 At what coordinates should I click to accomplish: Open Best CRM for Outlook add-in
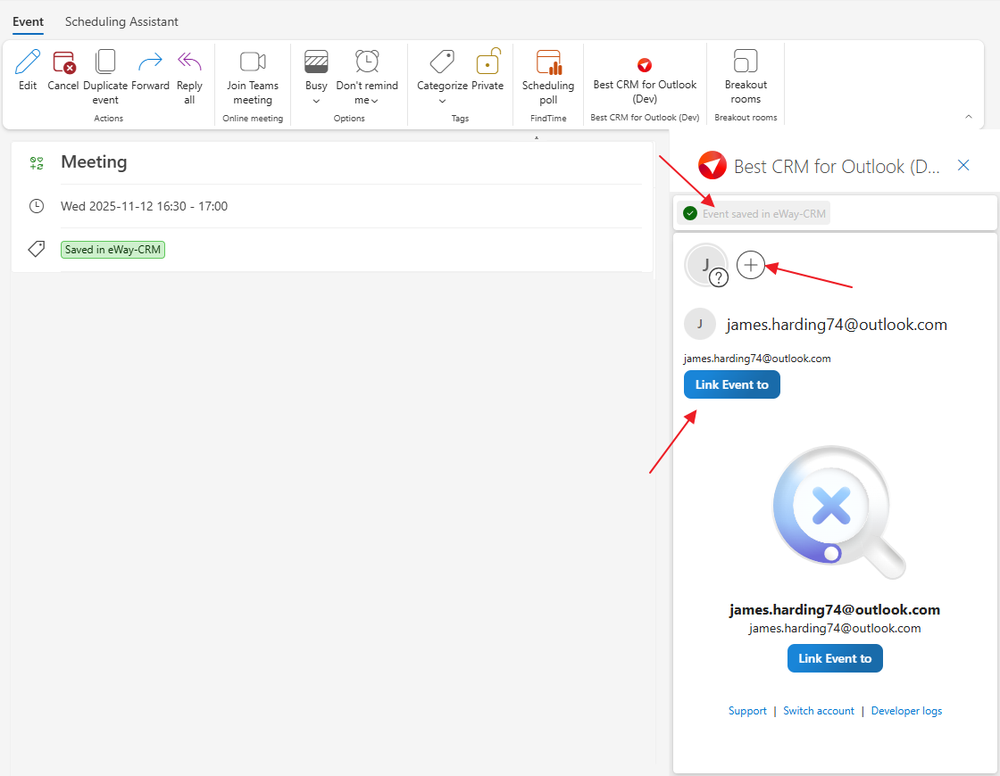tap(645, 65)
